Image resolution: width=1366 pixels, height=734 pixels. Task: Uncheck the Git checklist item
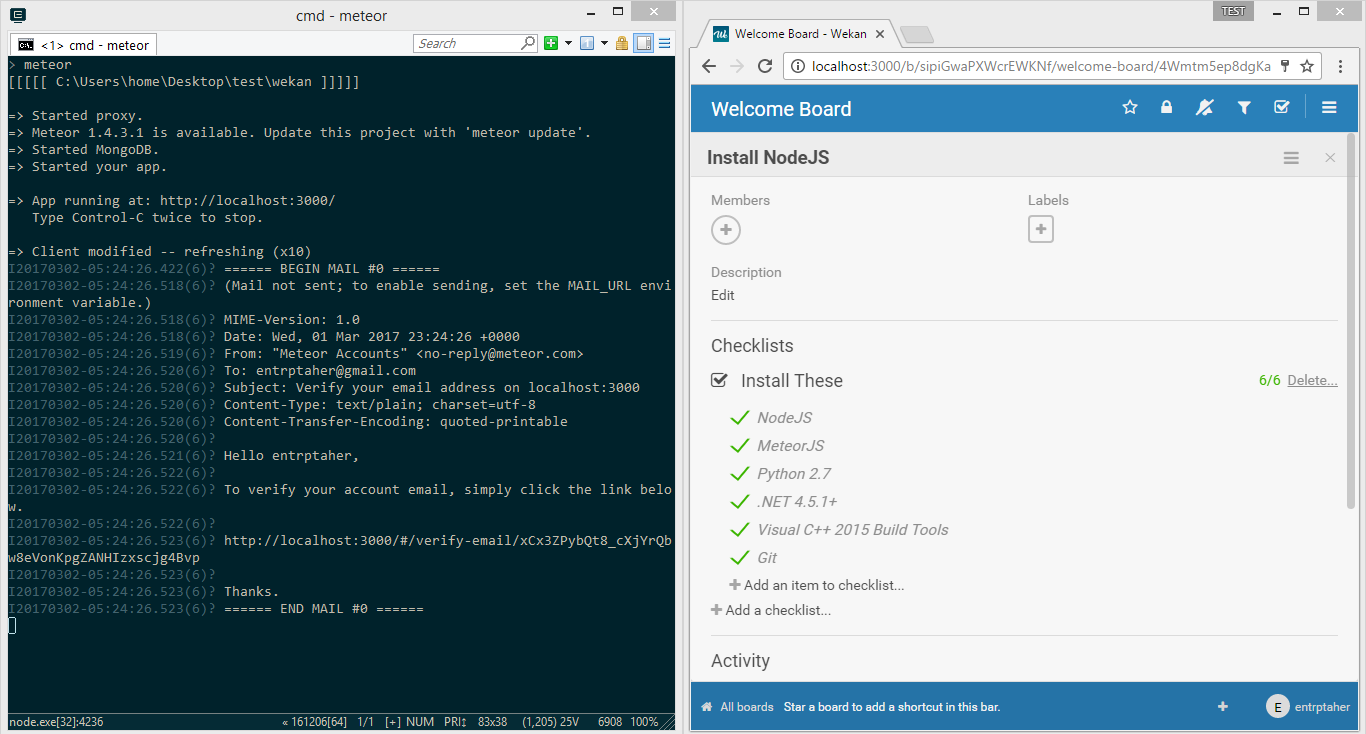[739, 557]
